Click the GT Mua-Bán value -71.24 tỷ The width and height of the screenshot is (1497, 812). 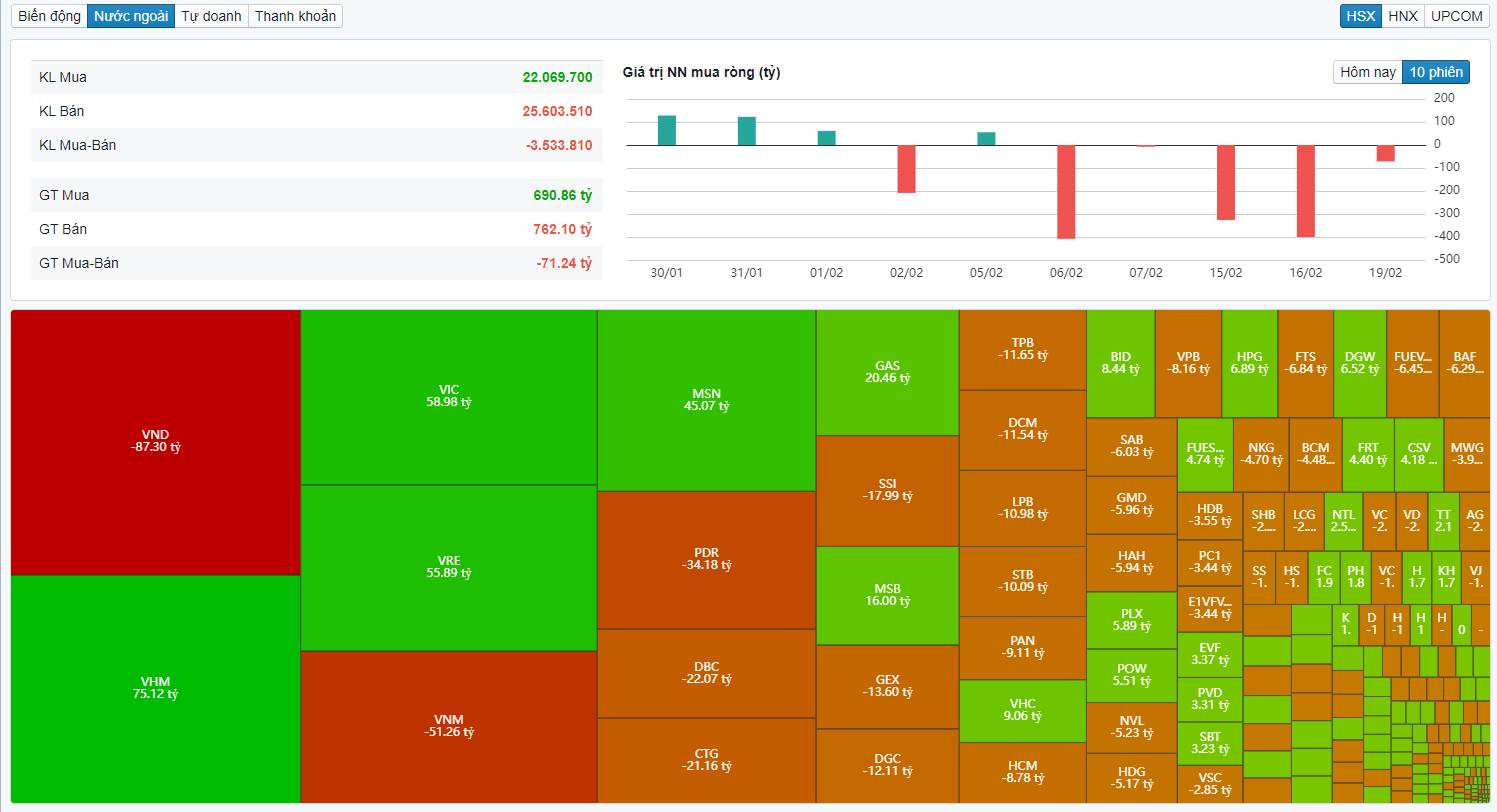click(x=564, y=263)
